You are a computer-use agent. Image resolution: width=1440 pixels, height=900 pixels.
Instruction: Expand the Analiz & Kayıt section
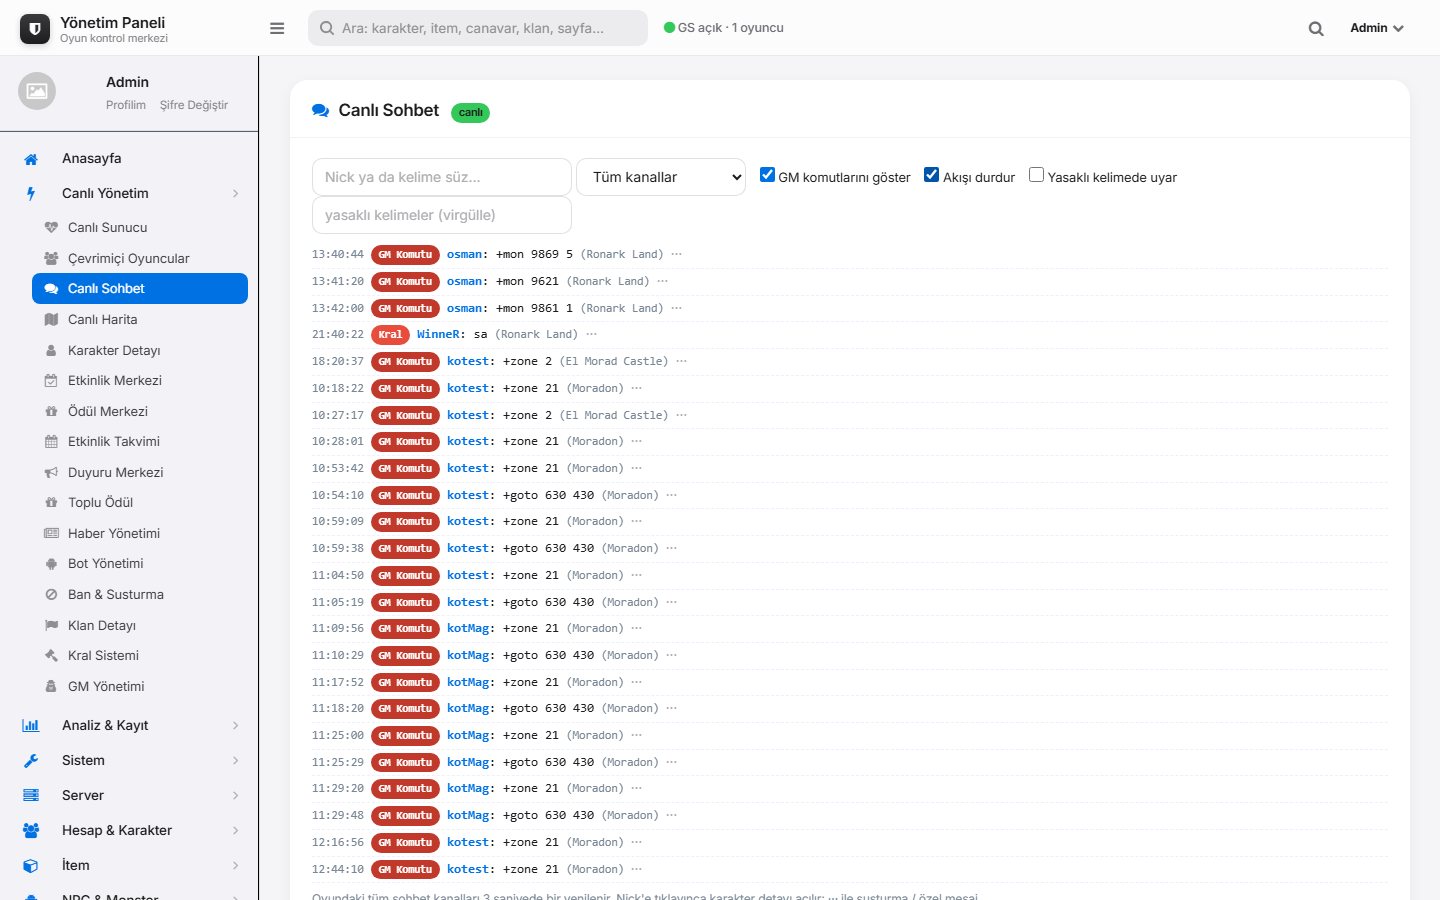(x=129, y=725)
